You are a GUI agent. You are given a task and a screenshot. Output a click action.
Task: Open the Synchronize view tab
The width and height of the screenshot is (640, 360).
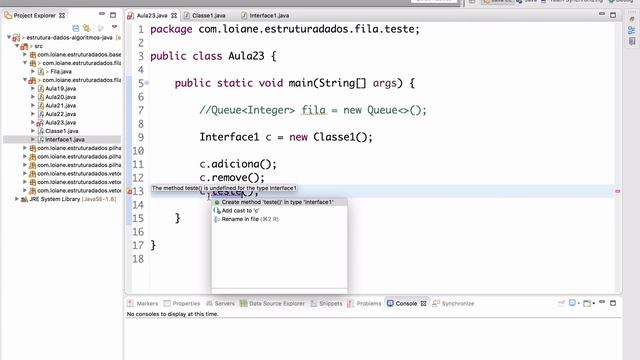click(x=453, y=304)
